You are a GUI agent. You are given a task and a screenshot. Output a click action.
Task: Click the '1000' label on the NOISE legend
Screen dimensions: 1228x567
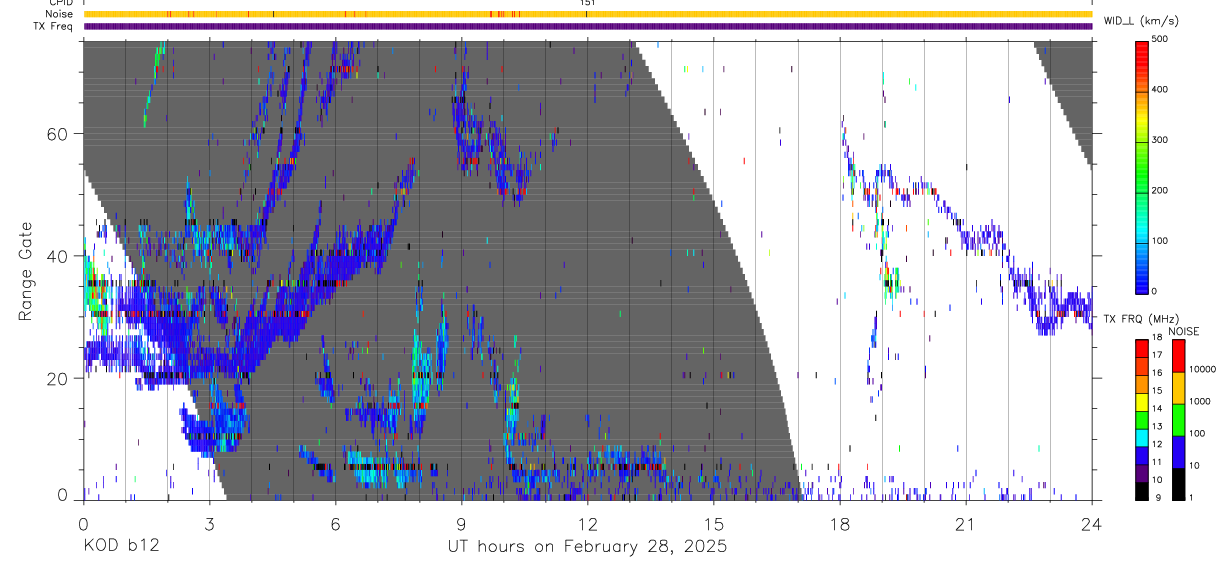click(1200, 401)
